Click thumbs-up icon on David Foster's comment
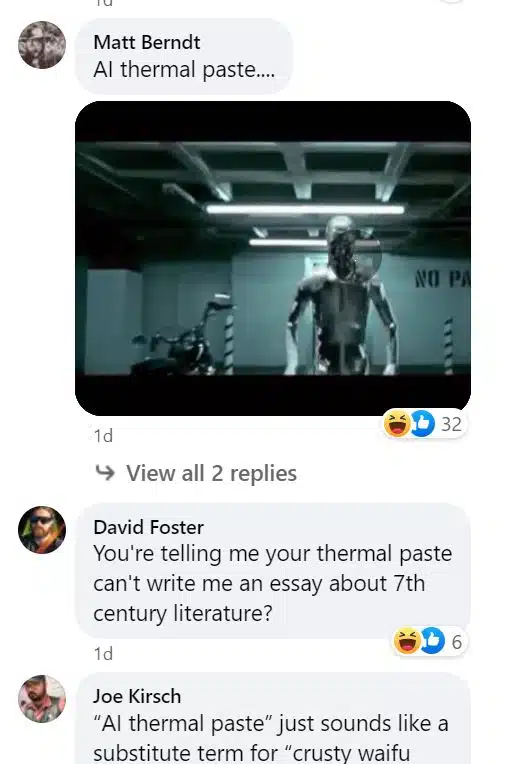The width and height of the screenshot is (529, 764). [433, 641]
